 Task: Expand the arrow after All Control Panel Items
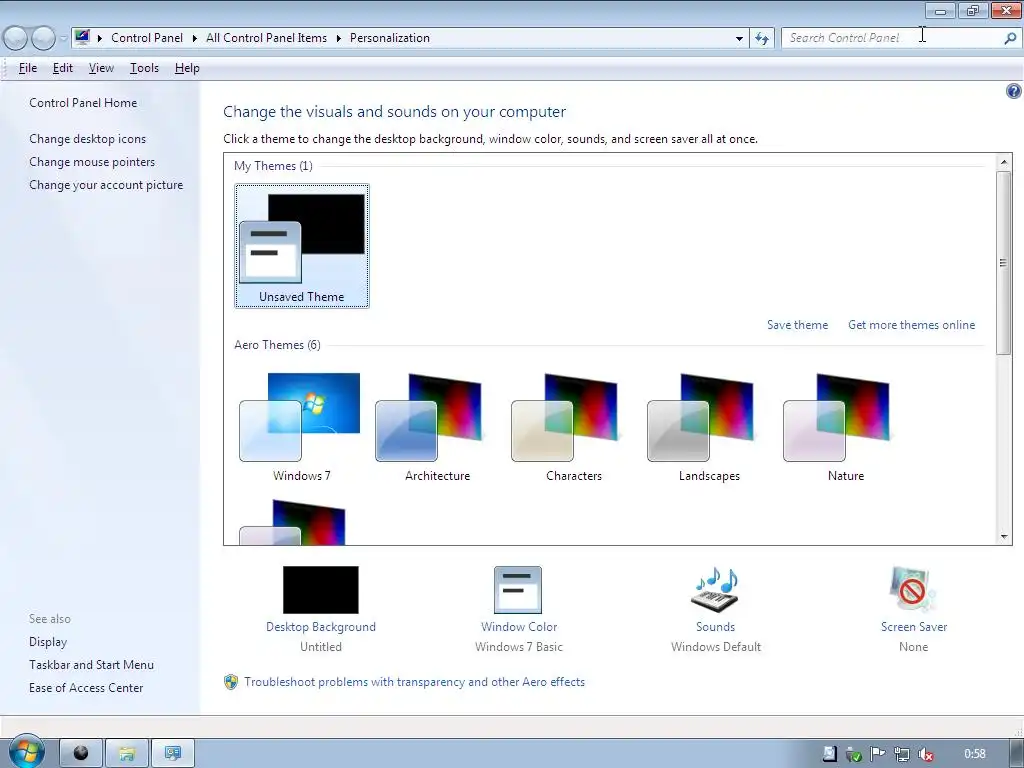338,38
